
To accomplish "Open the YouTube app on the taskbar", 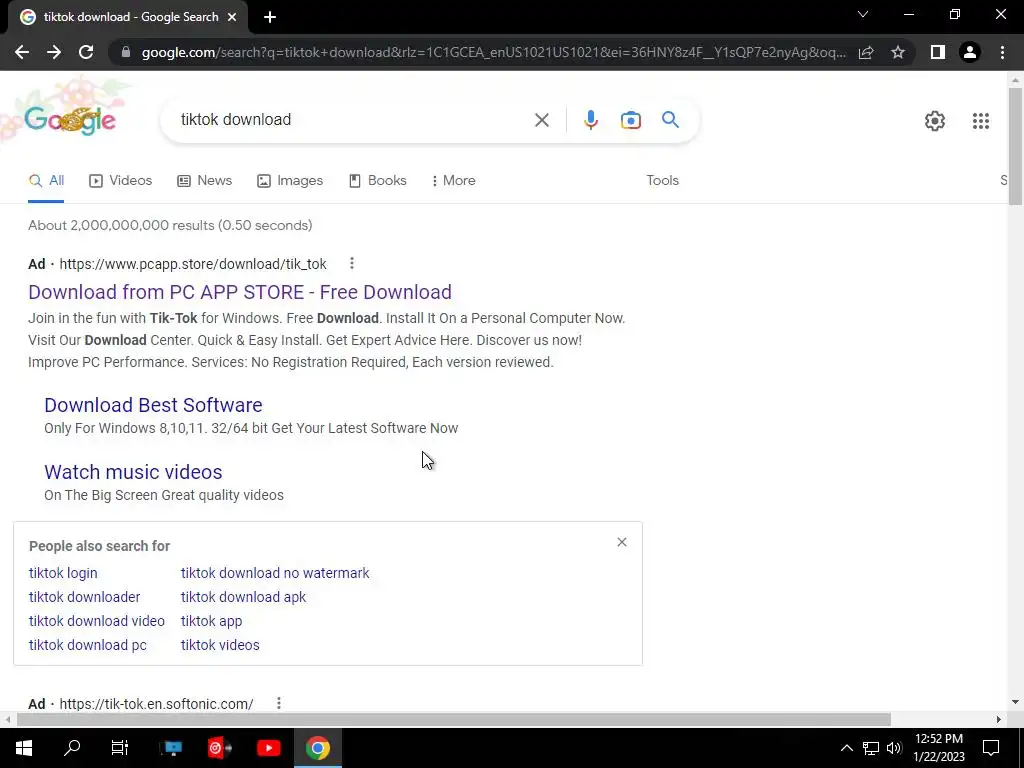I will (268, 748).
